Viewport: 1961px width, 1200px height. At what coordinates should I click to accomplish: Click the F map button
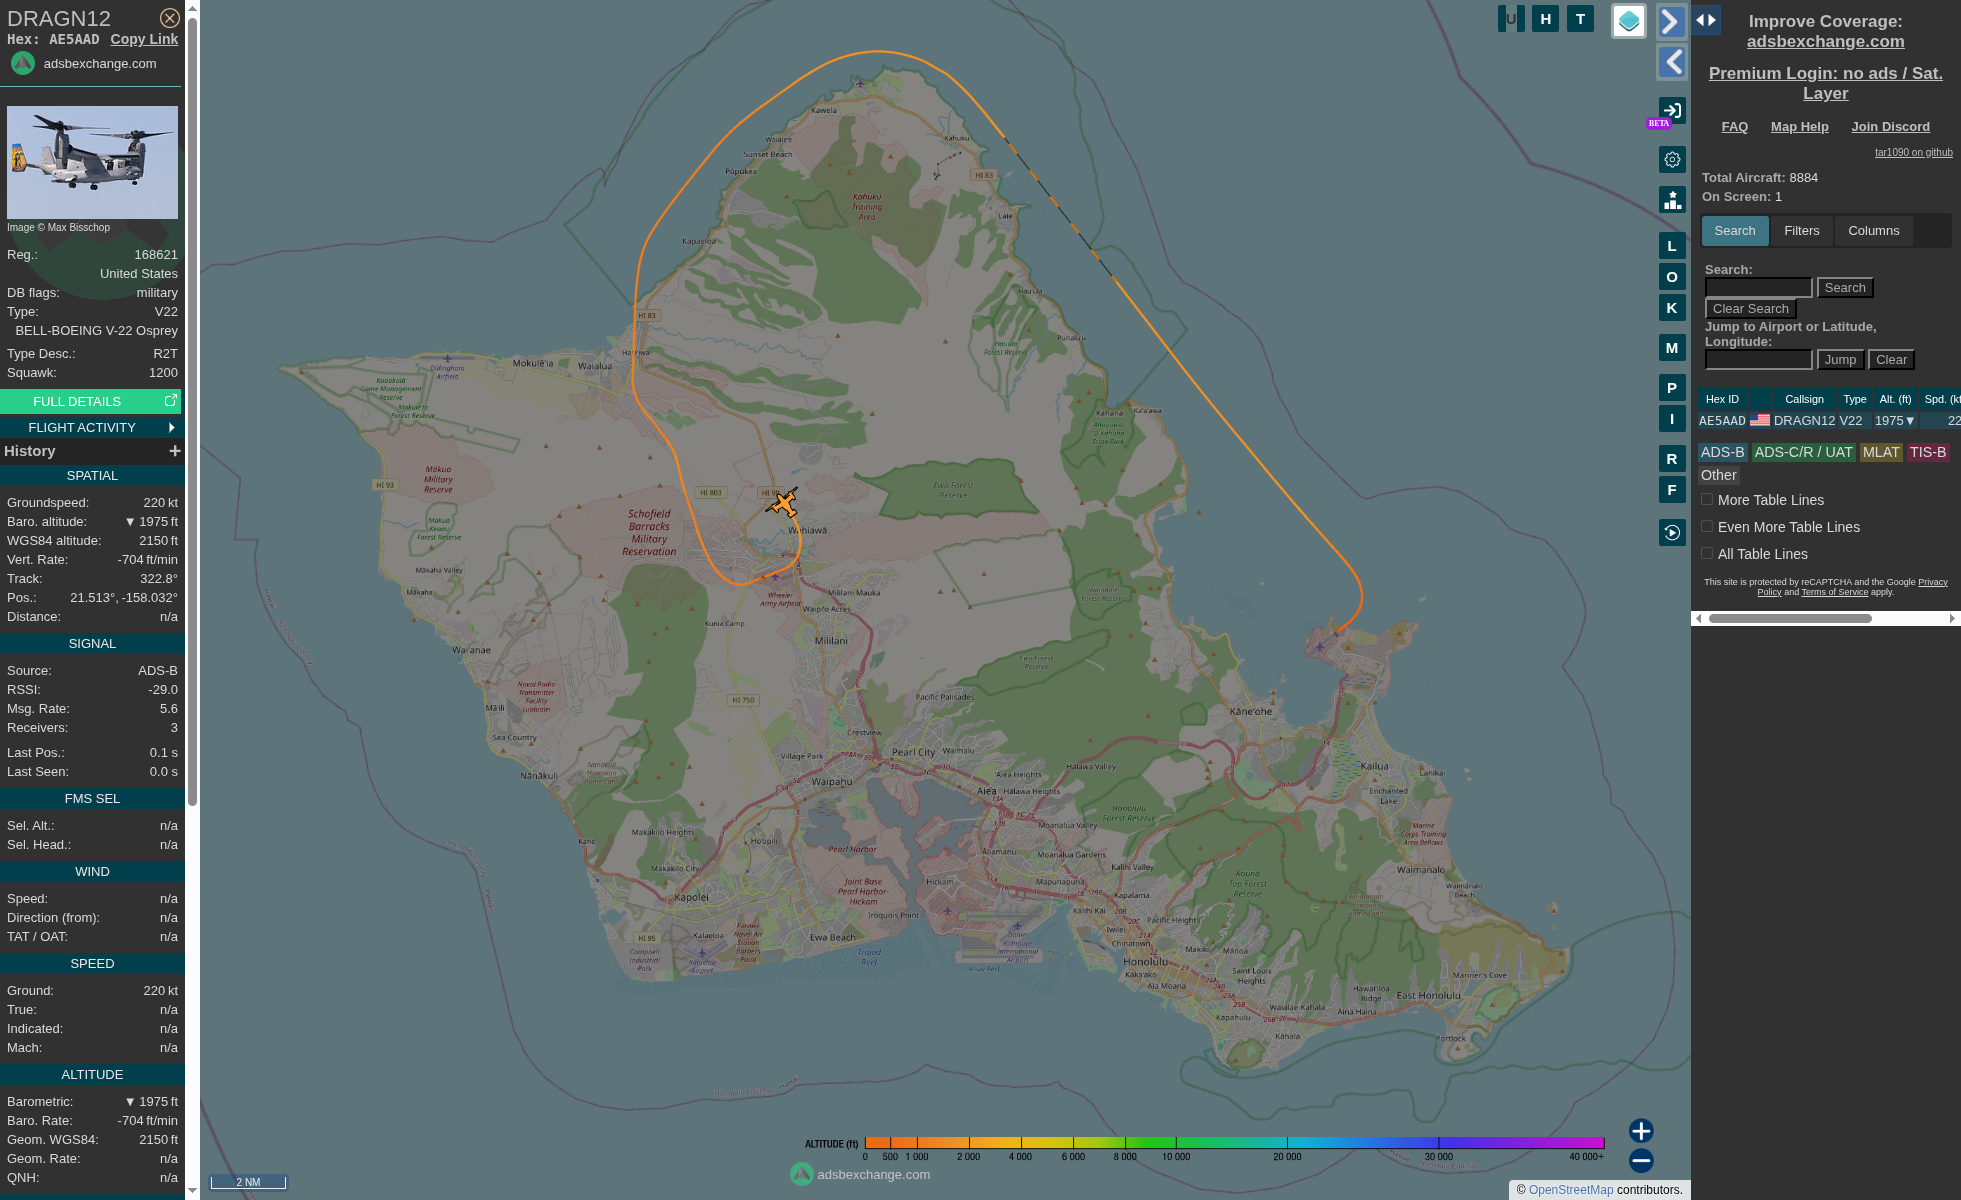click(x=1672, y=490)
